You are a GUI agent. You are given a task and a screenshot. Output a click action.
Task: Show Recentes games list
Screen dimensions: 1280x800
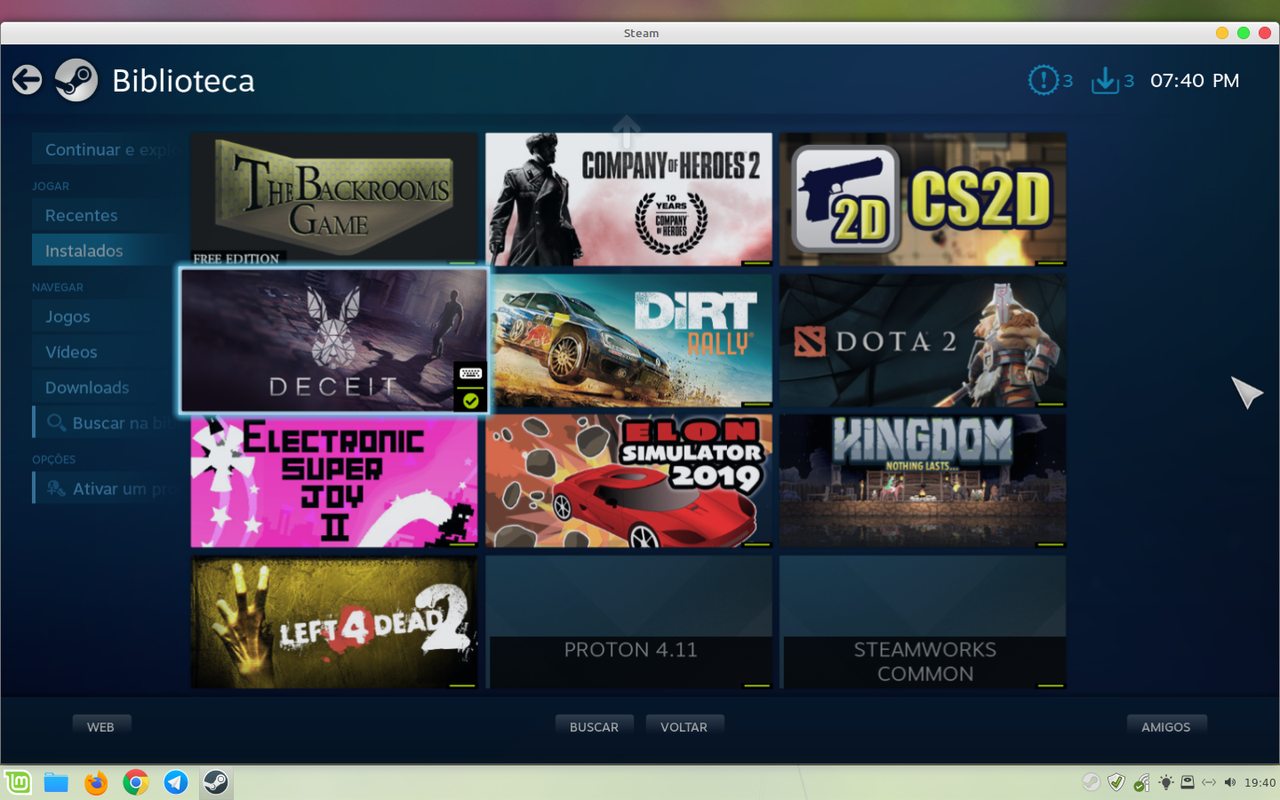pos(108,215)
